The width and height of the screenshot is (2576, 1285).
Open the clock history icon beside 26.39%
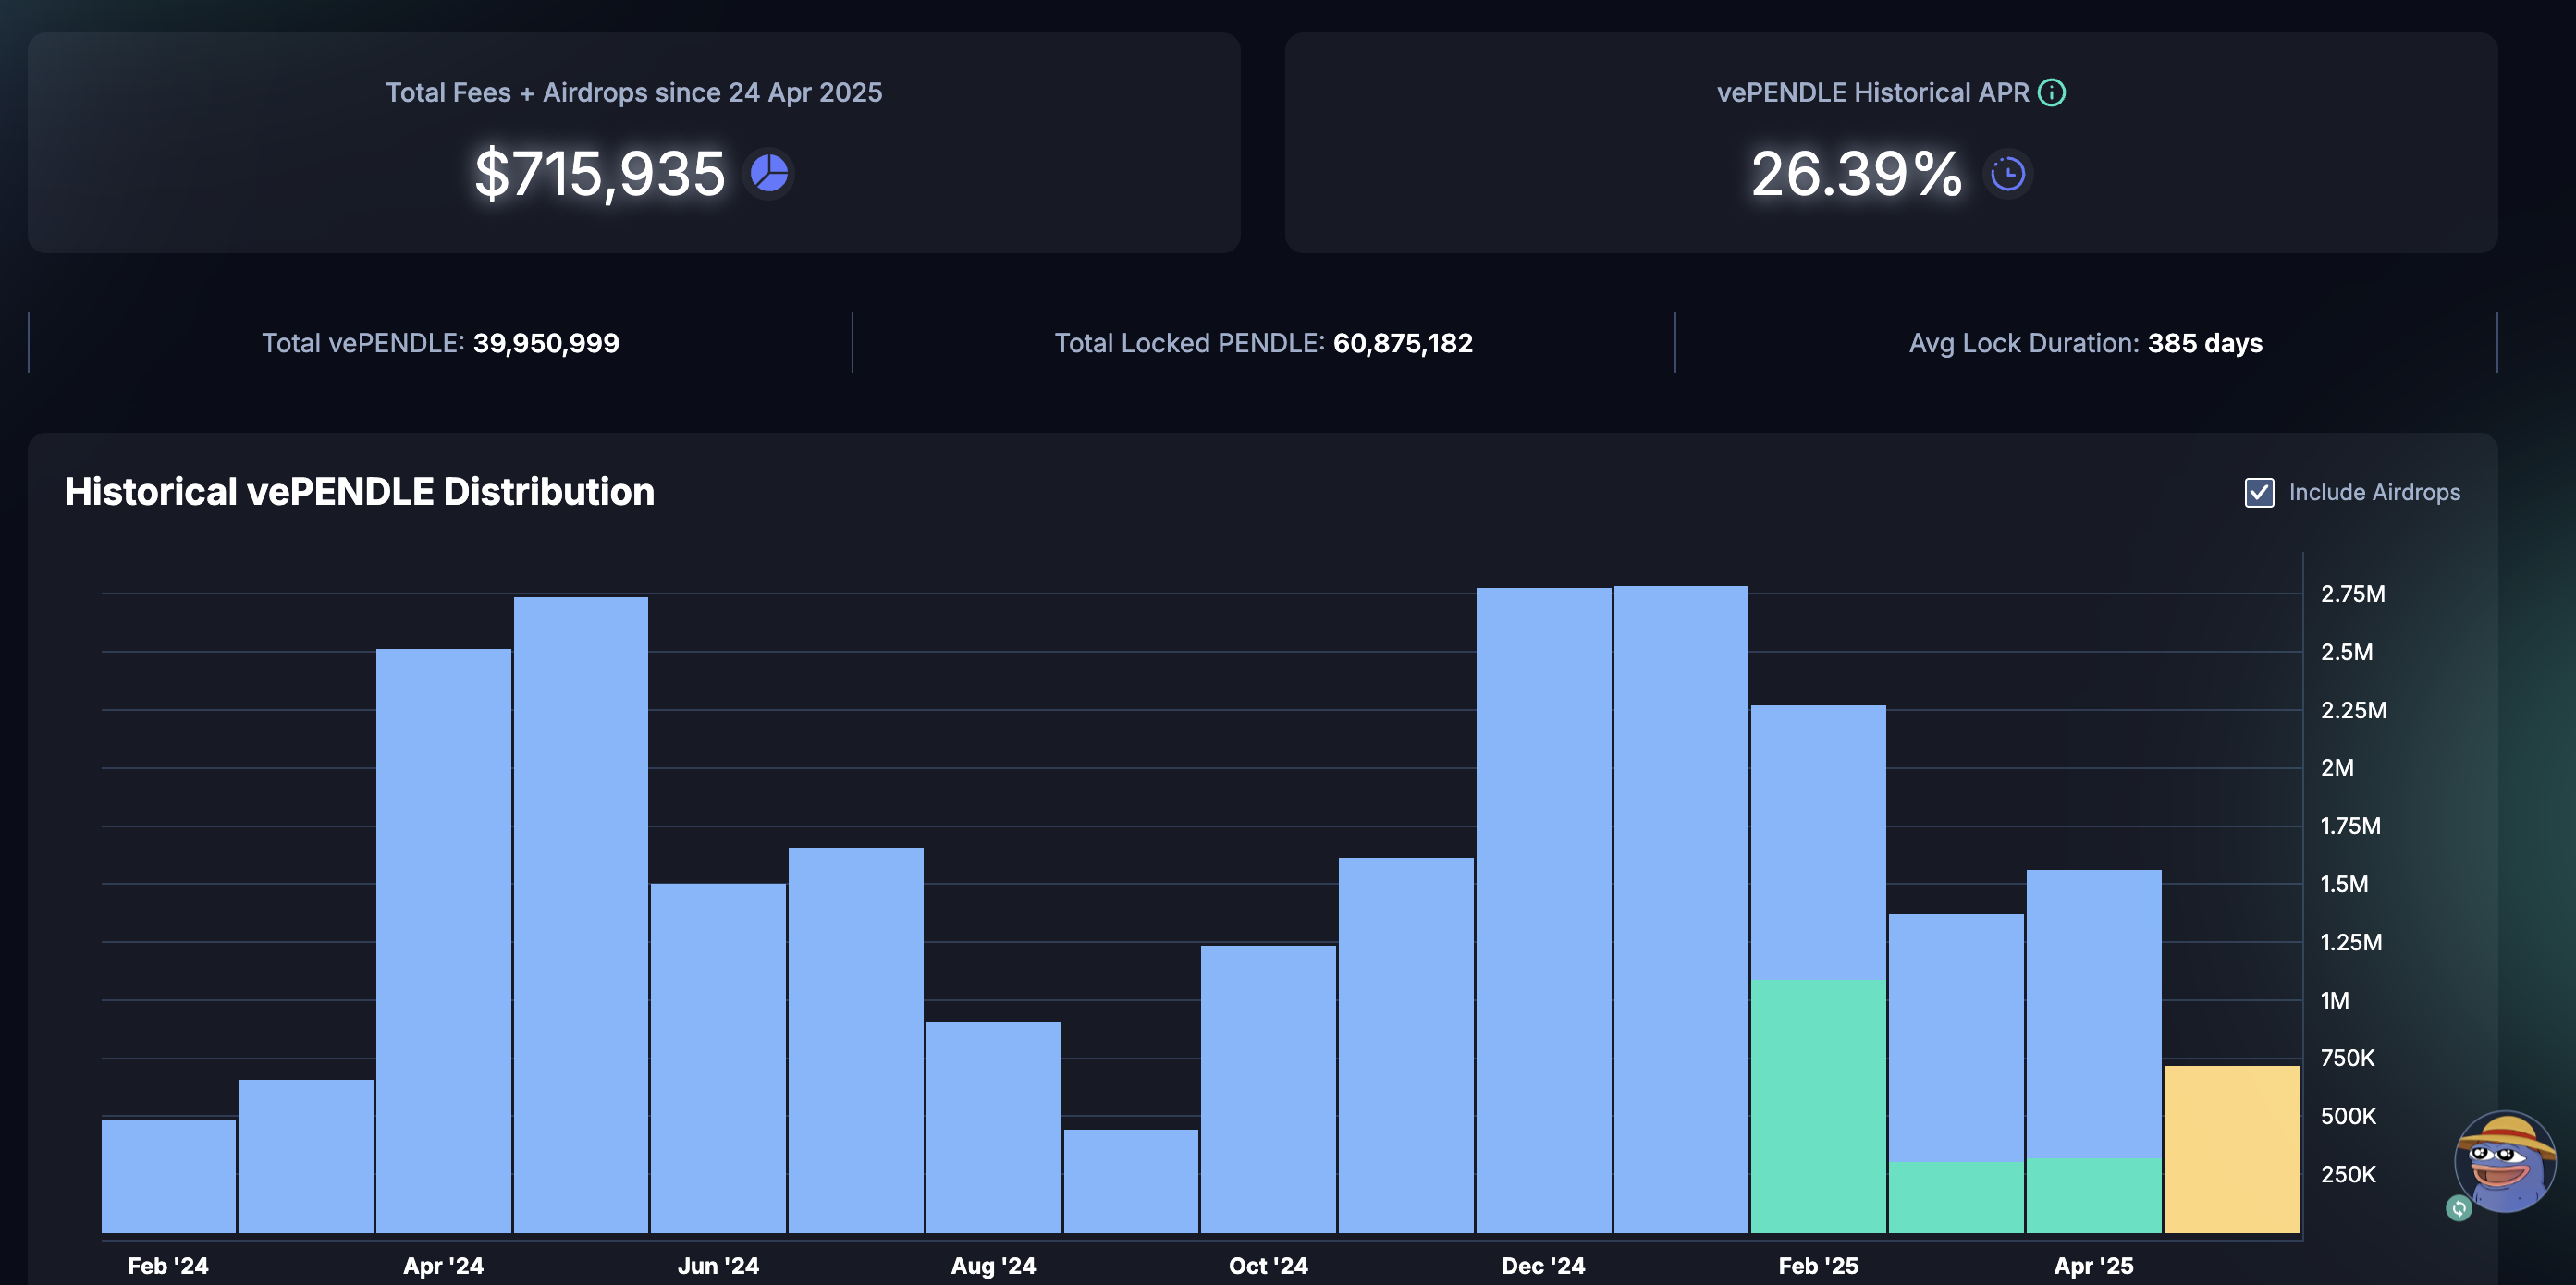pos(2007,174)
